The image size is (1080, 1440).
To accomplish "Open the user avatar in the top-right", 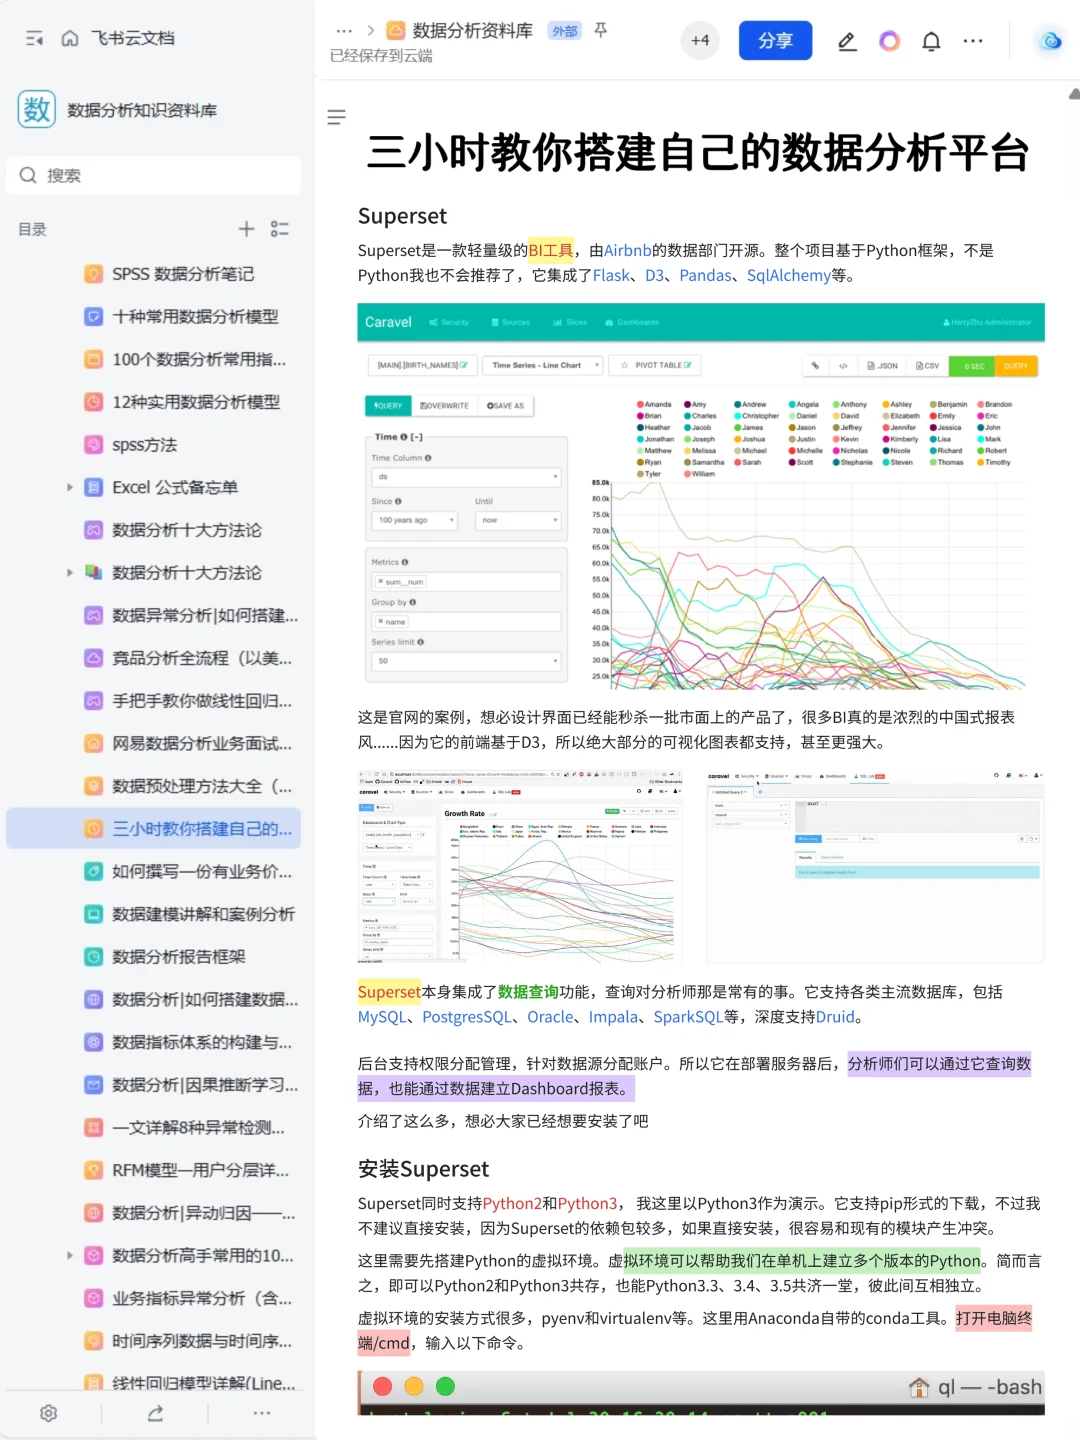I will 1050,41.
